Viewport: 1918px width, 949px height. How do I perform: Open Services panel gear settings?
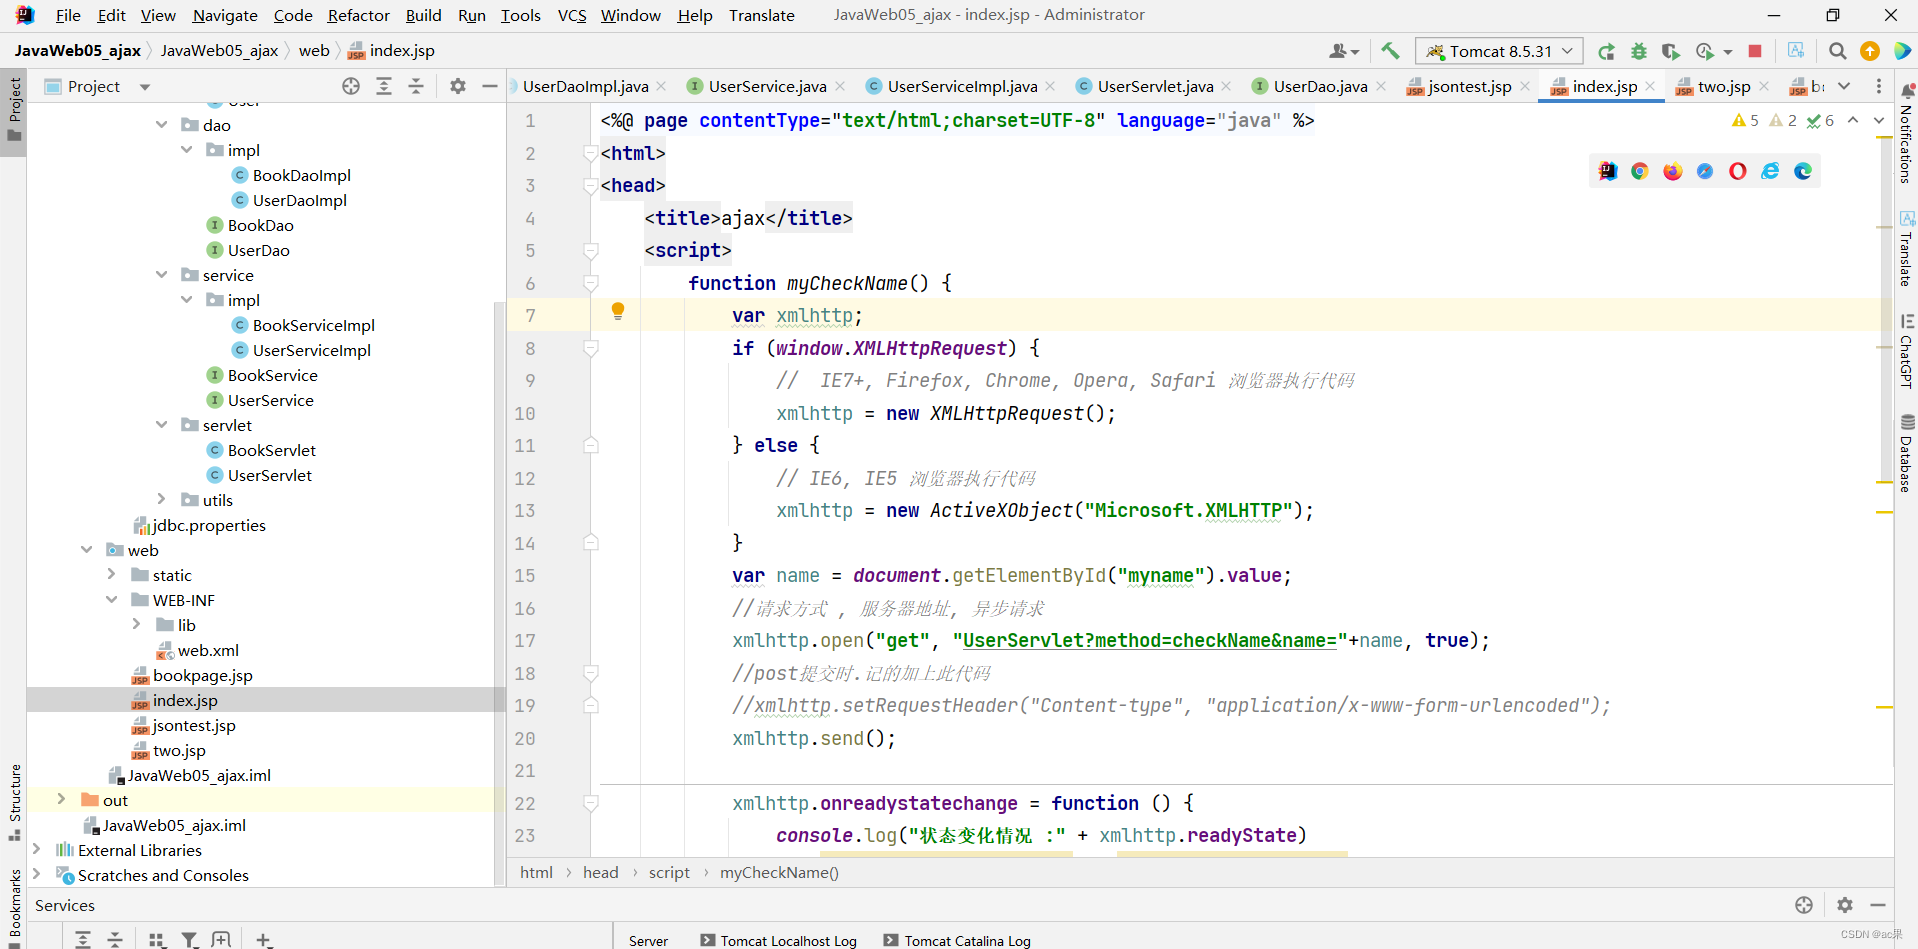click(1845, 905)
